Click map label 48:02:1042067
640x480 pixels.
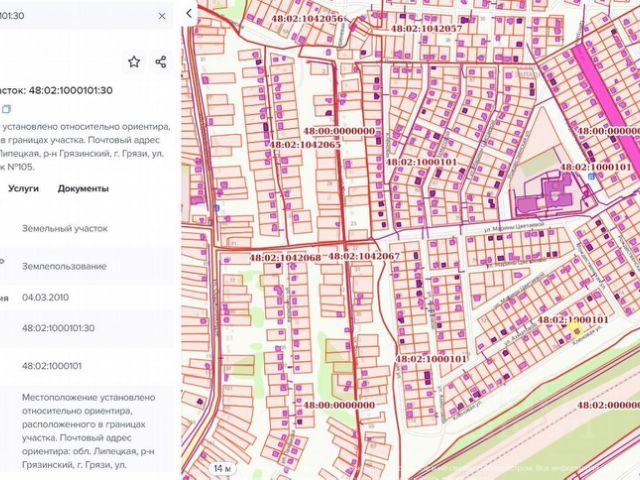pos(364,256)
